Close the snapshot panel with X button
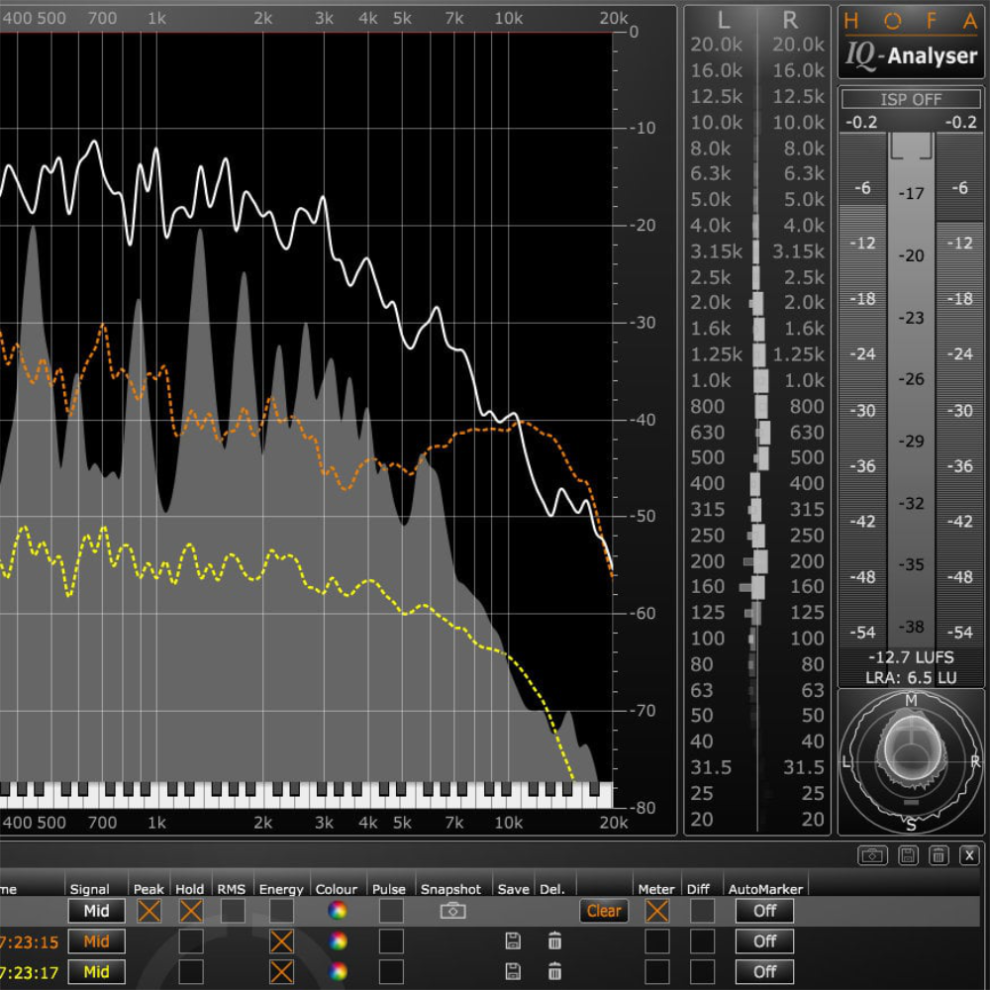The image size is (990, 990). (x=969, y=855)
